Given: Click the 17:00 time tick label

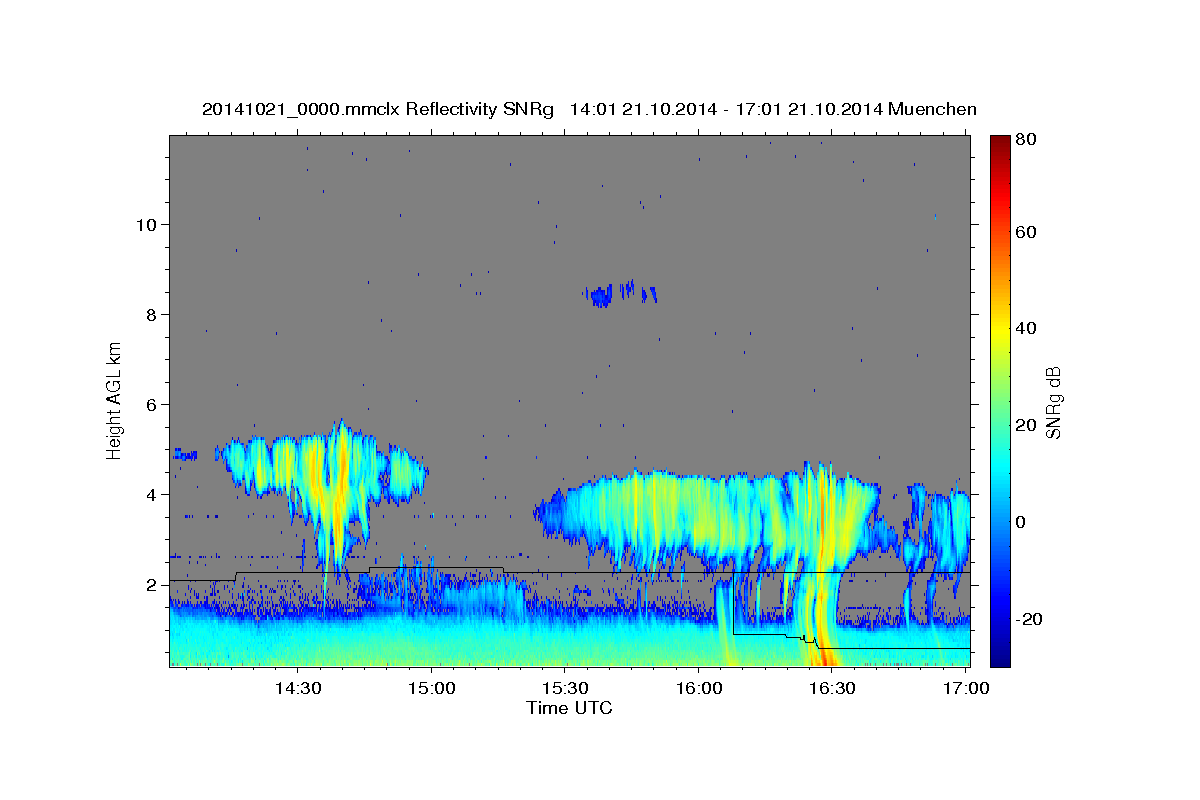Looking at the screenshot, I should click(966, 688).
